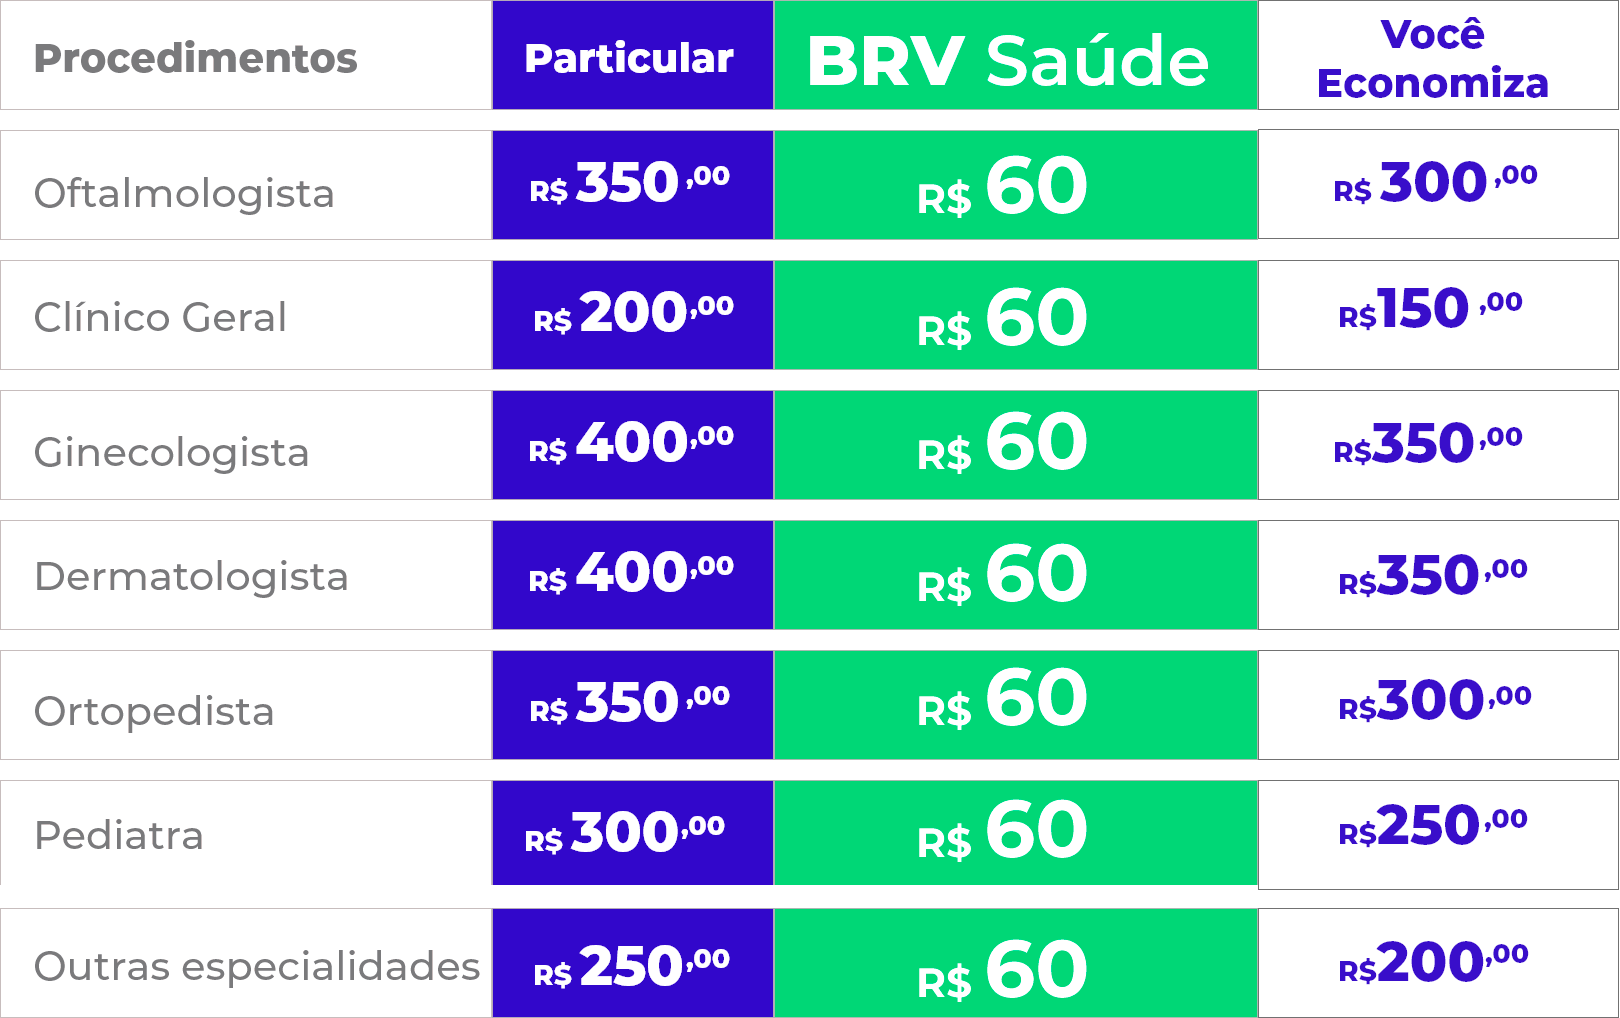
Task: Click the Clínico Geral procedure name
Action: pyautogui.click(x=160, y=317)
